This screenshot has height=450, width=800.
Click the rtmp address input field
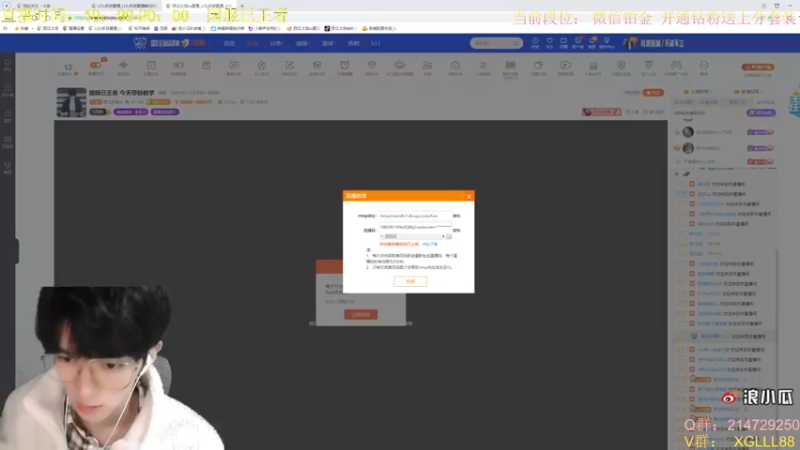coord(415,216)
